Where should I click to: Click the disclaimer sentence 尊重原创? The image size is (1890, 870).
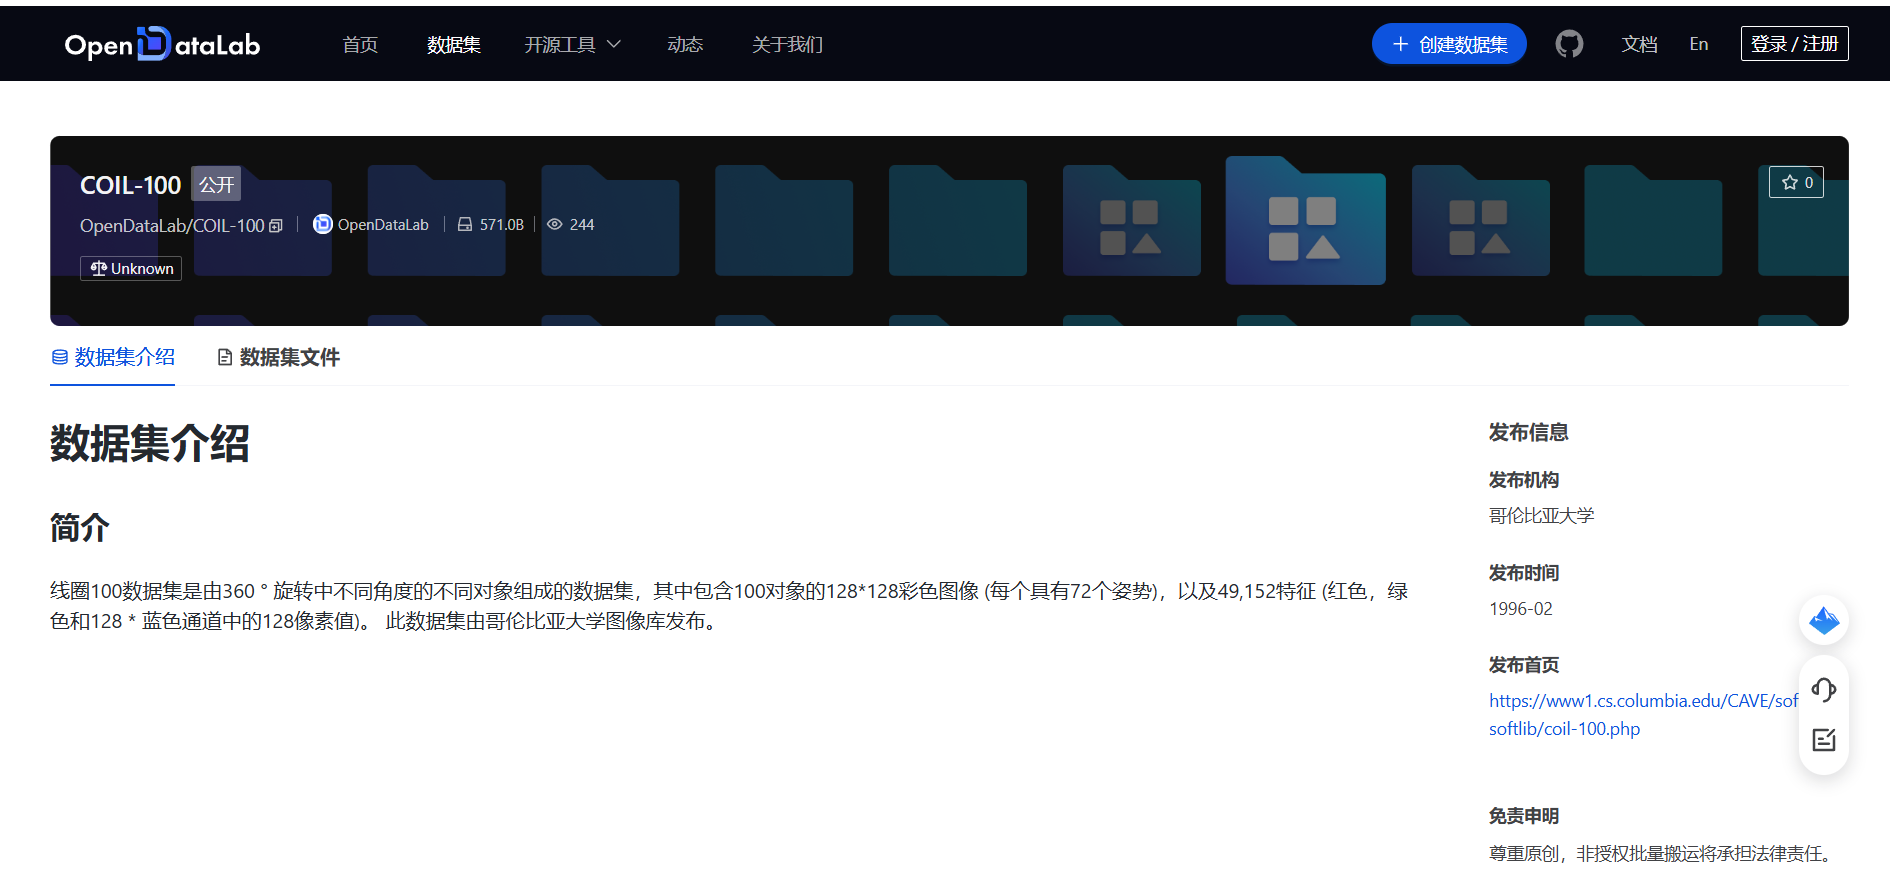pos(1660,854)
